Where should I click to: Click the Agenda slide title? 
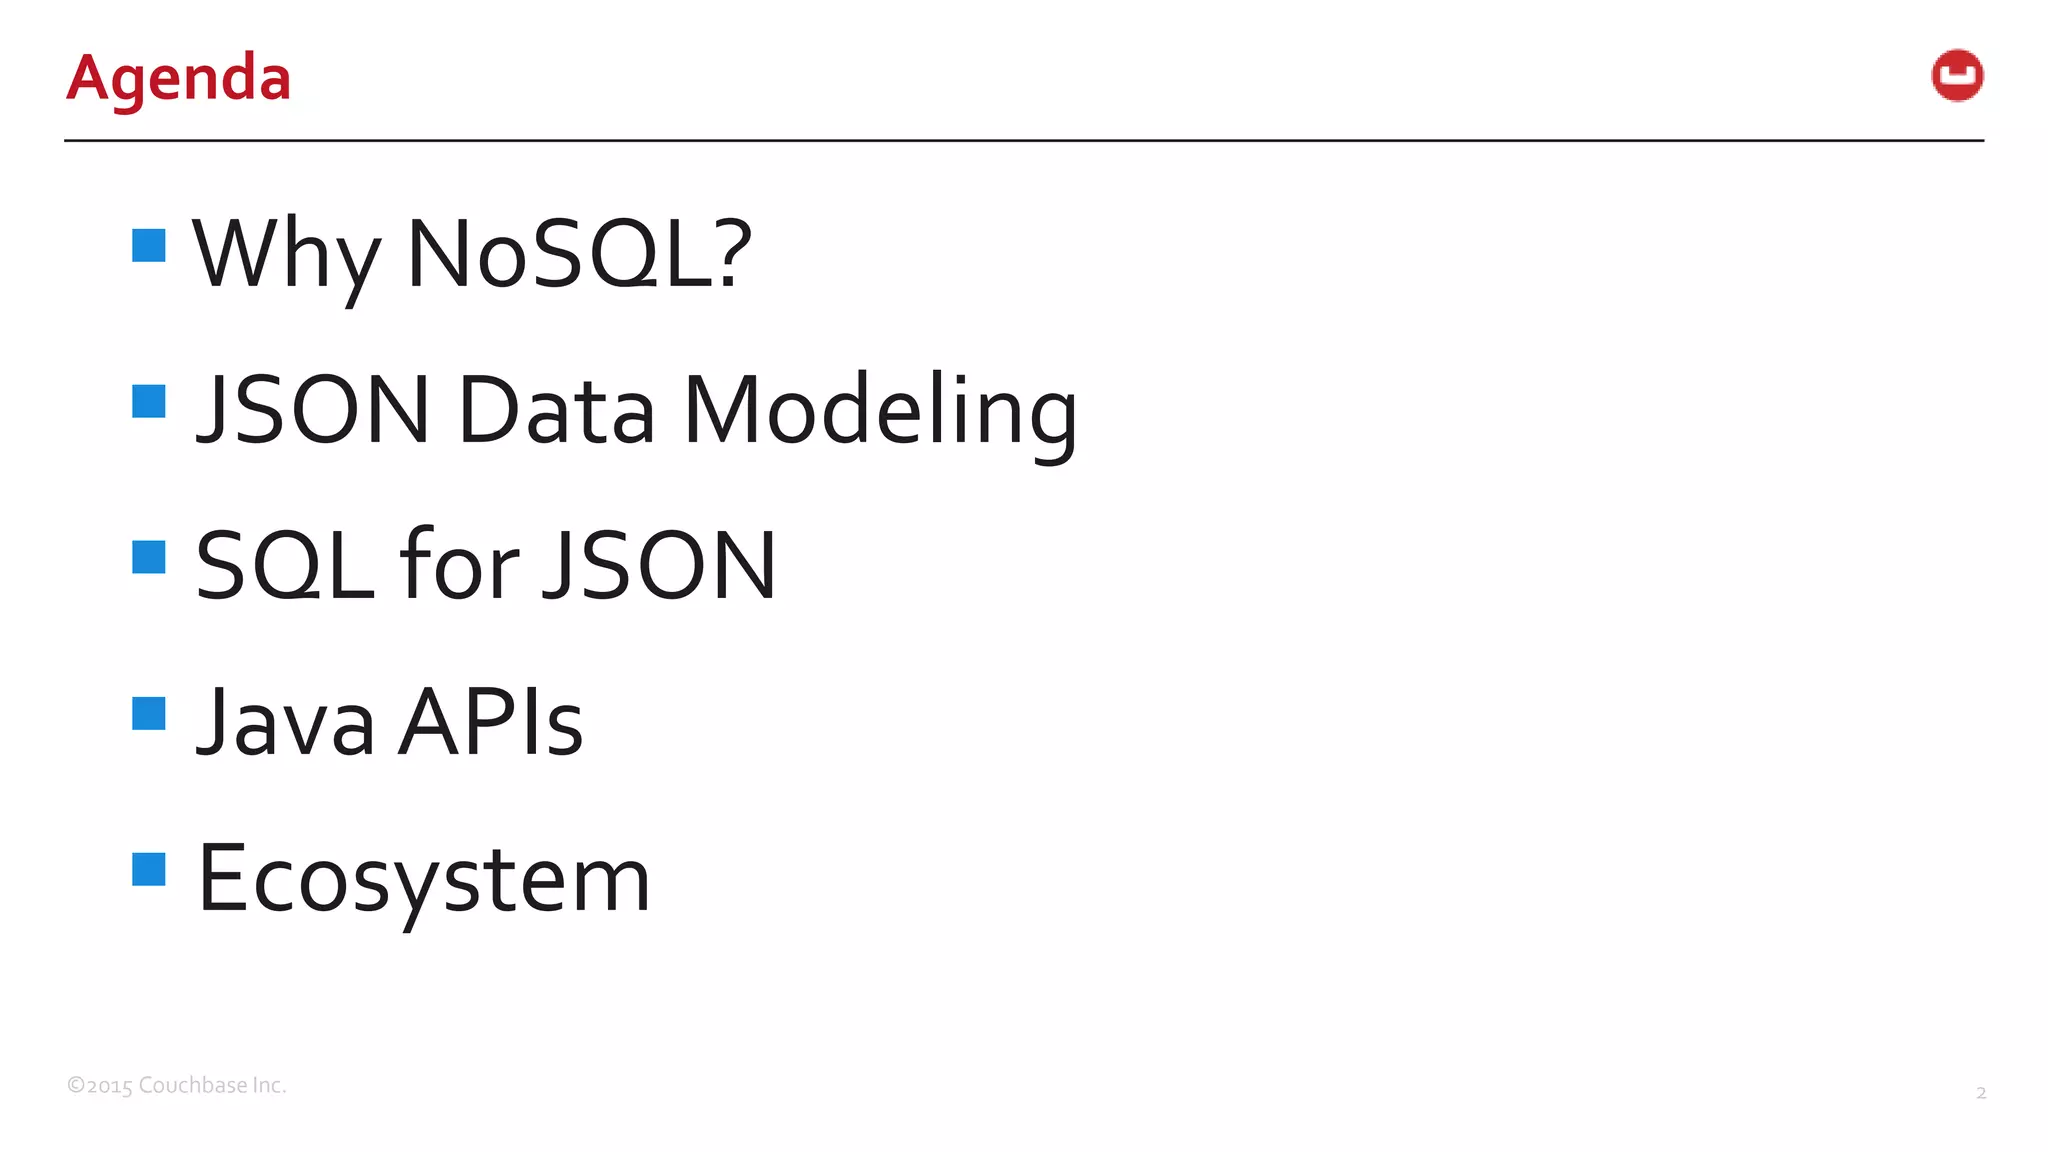click(179, 78)
